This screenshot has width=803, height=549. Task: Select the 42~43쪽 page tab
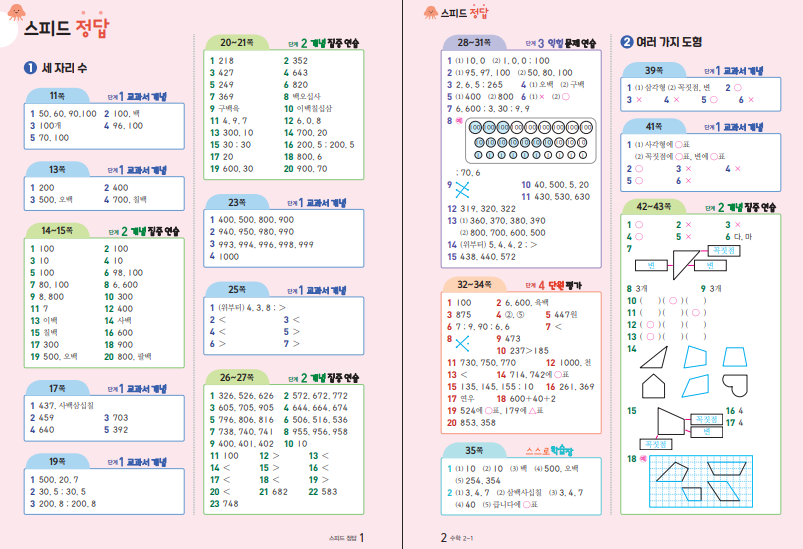(x=653, y=206)
